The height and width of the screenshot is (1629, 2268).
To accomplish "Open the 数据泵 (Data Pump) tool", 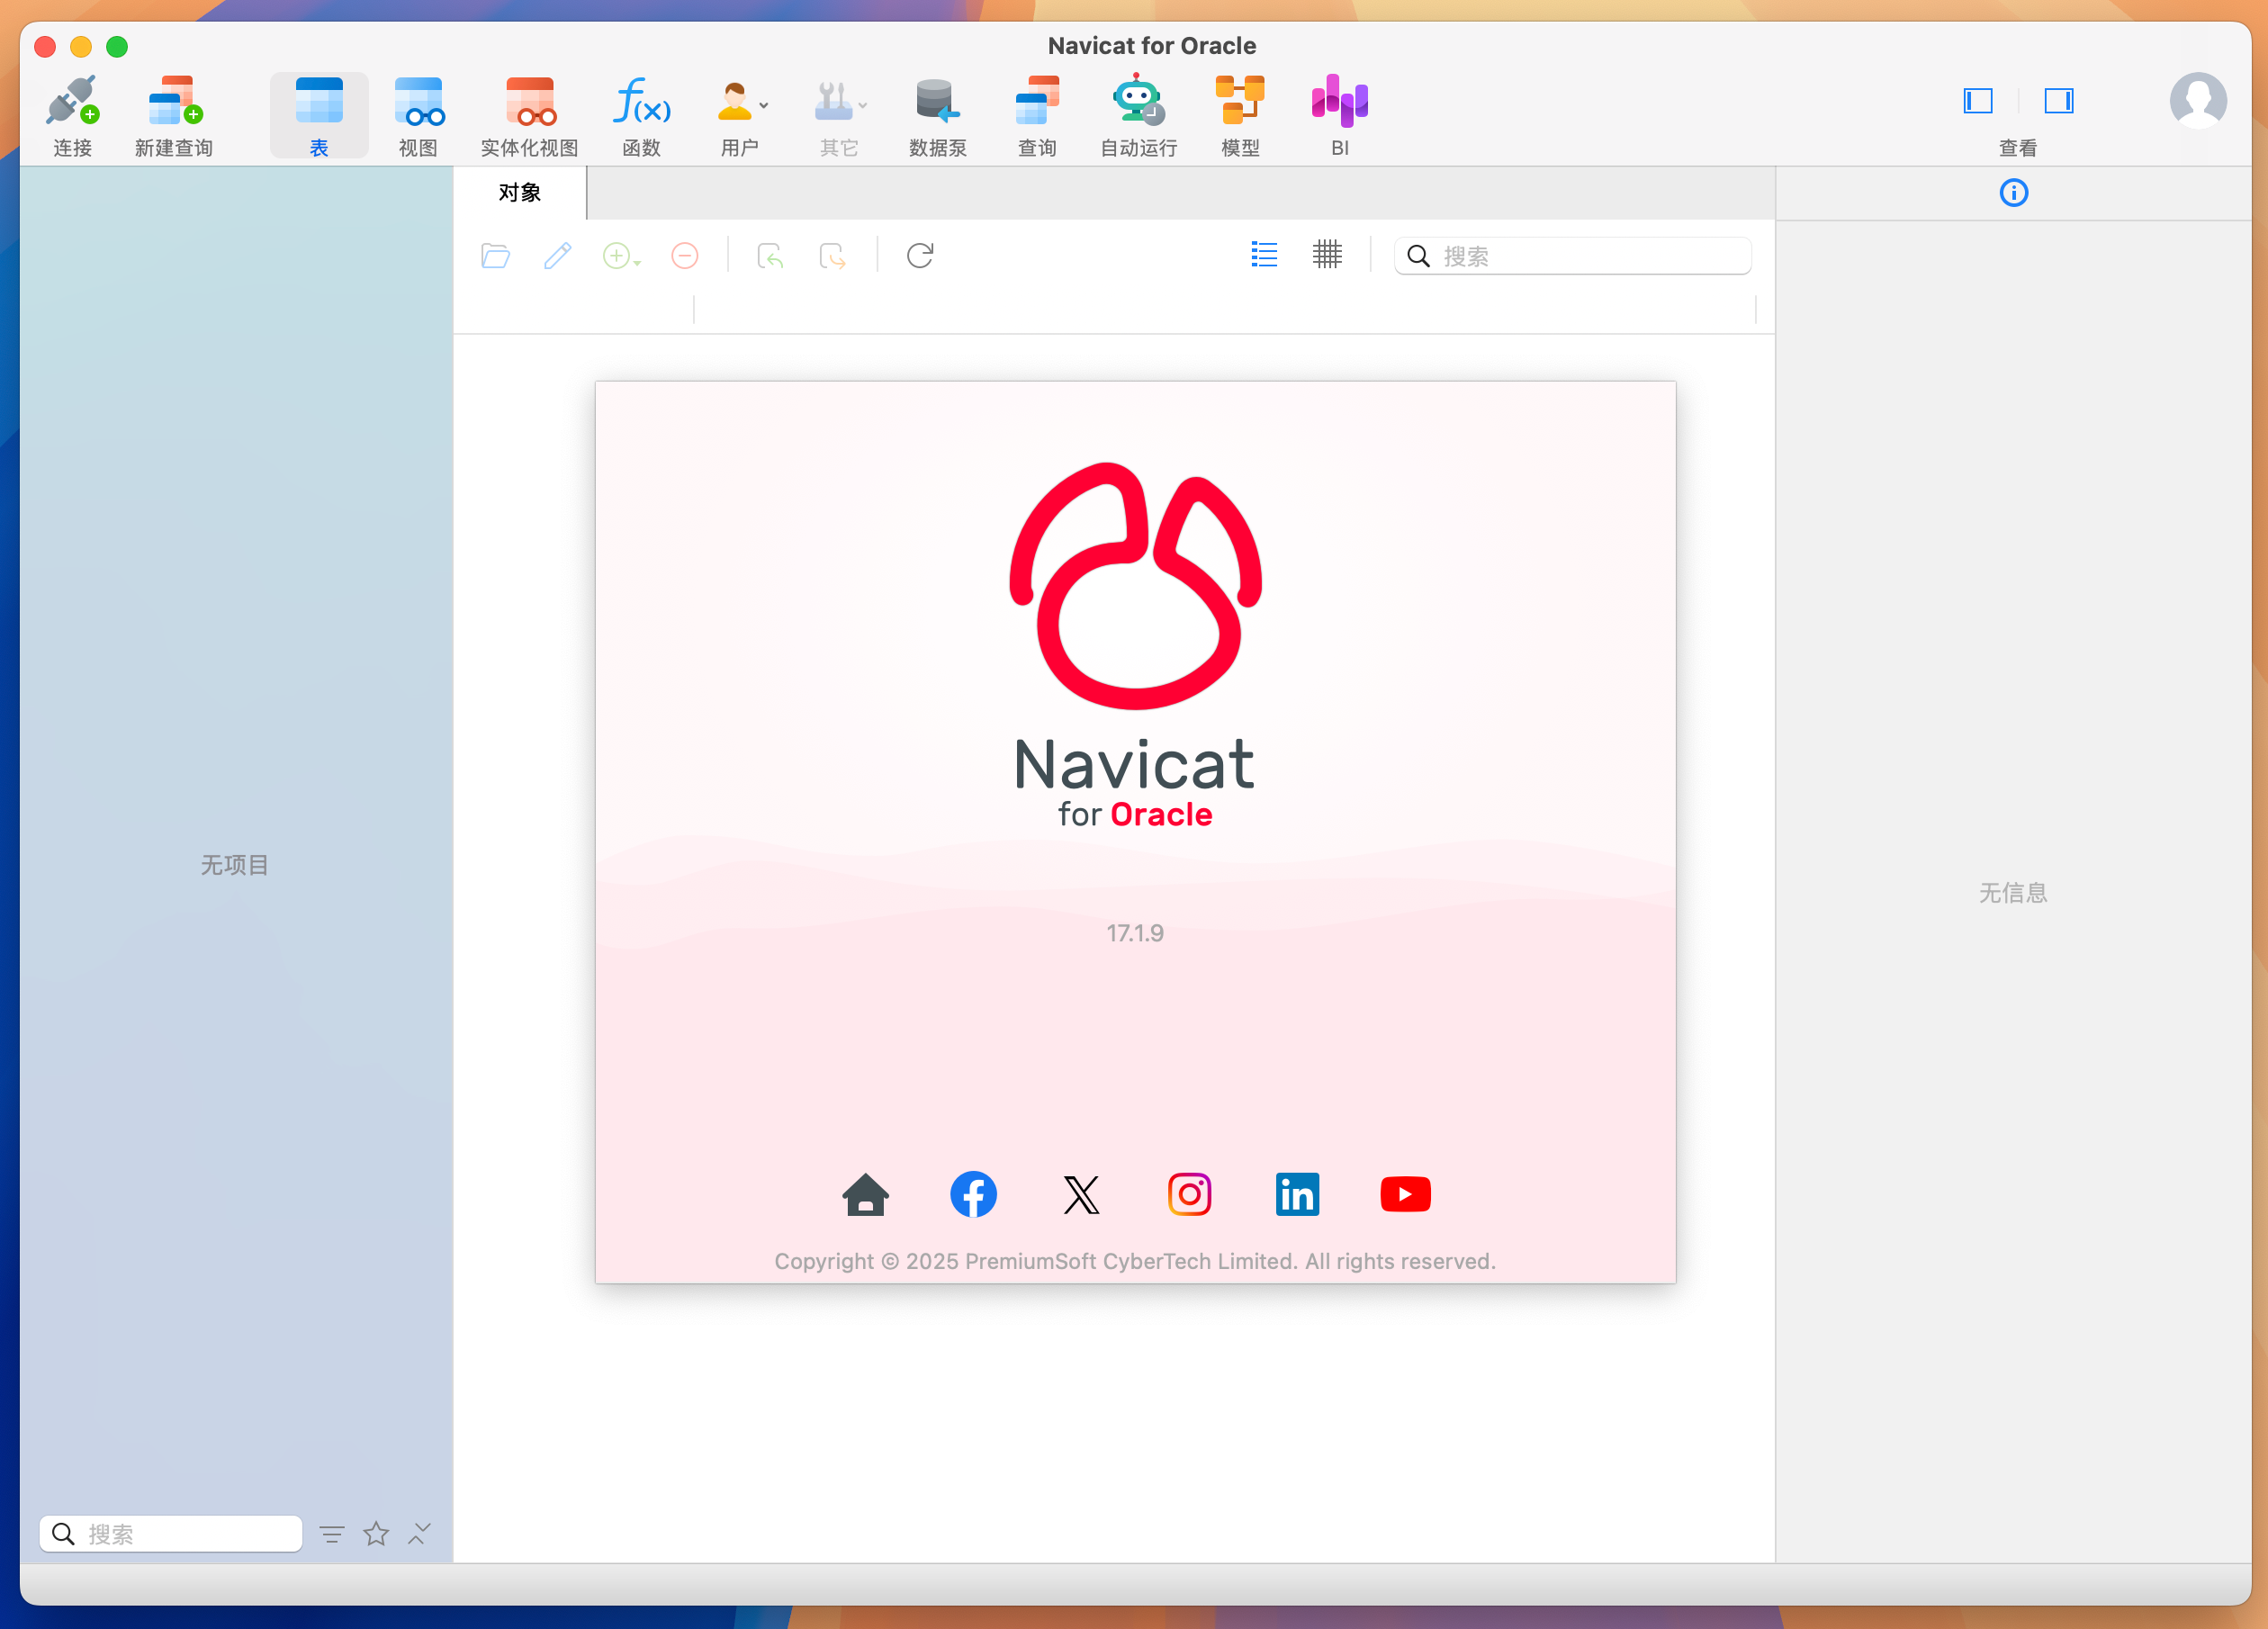I will tap(937, 112).
